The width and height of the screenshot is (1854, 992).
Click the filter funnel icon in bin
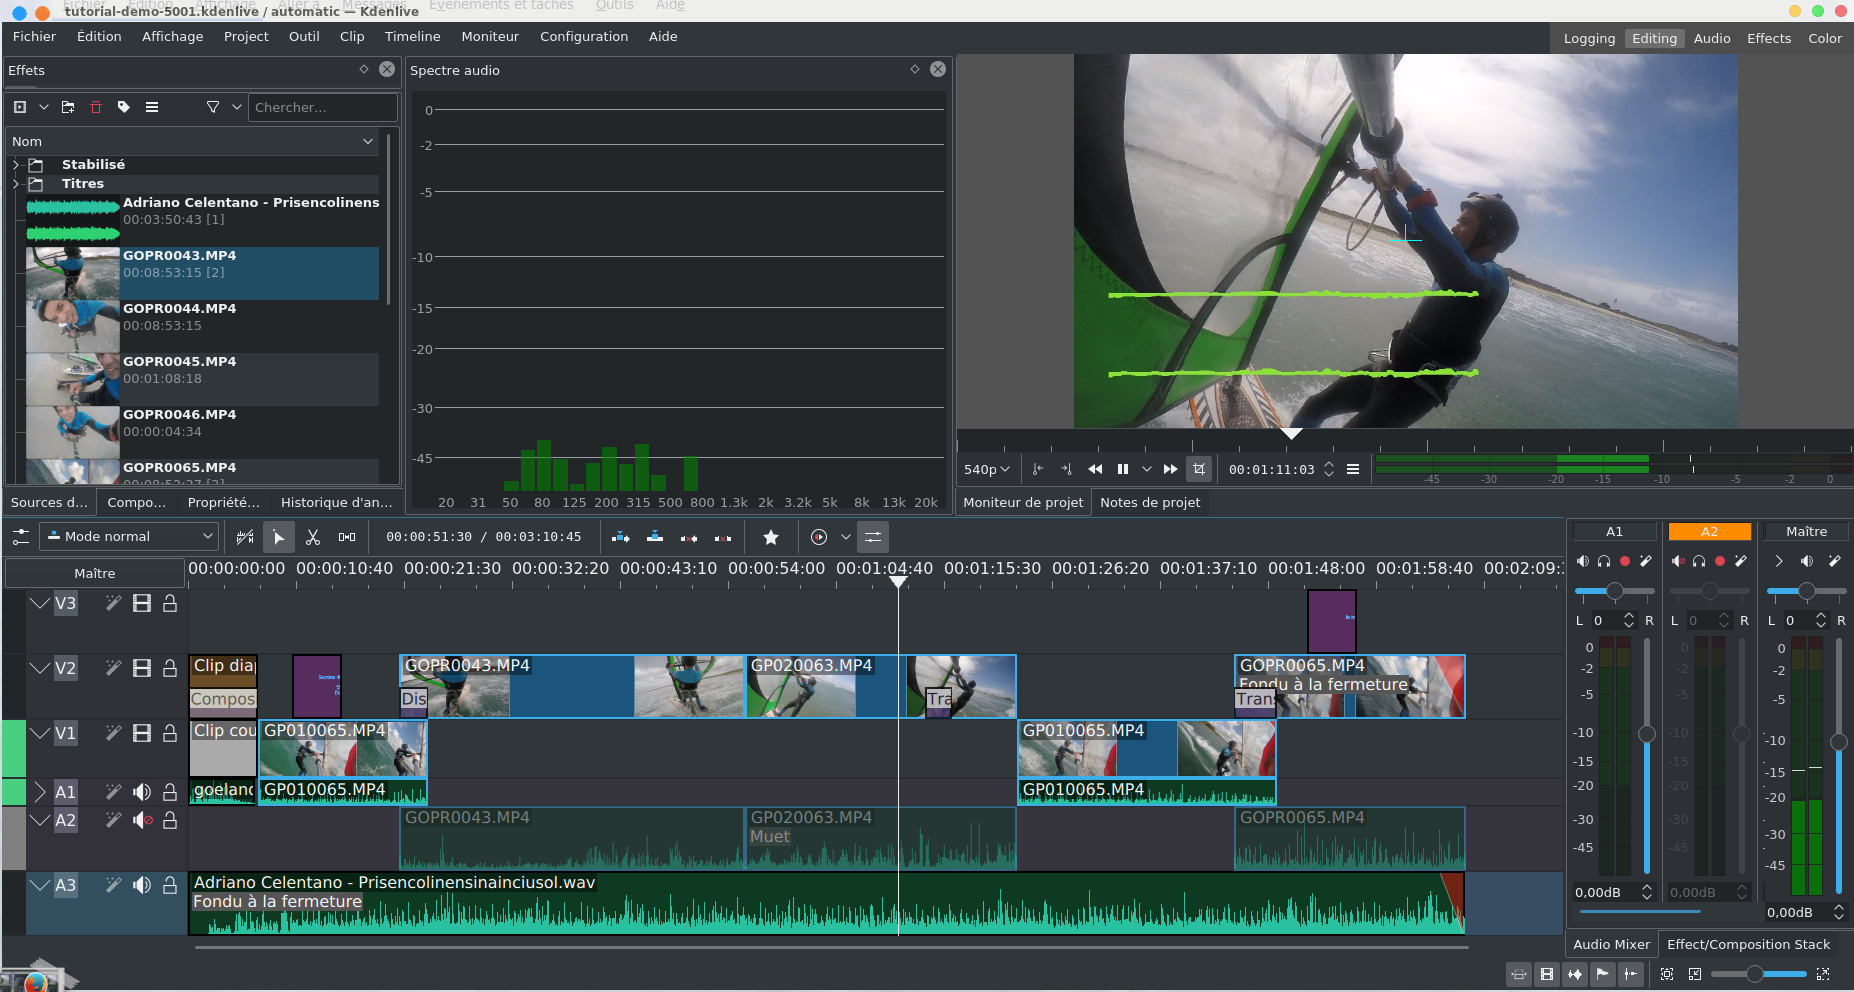[213, 107]
